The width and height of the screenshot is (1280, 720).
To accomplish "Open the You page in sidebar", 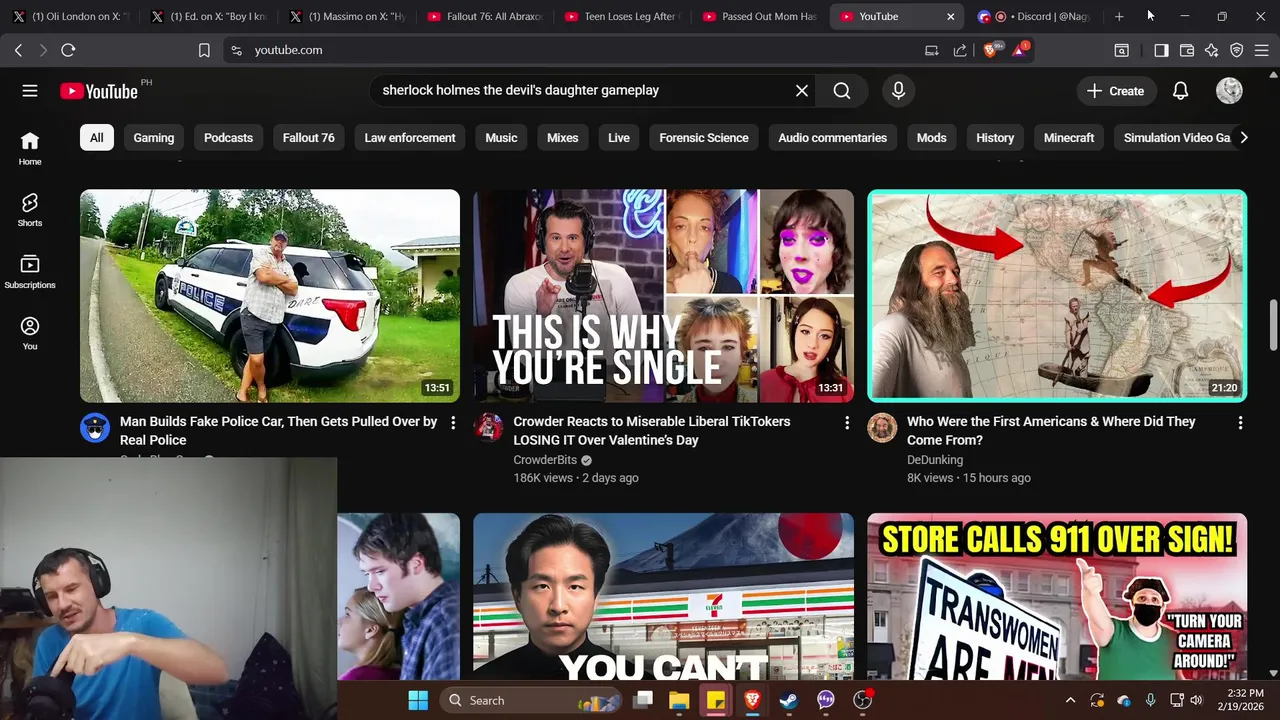I will [30, 333].
